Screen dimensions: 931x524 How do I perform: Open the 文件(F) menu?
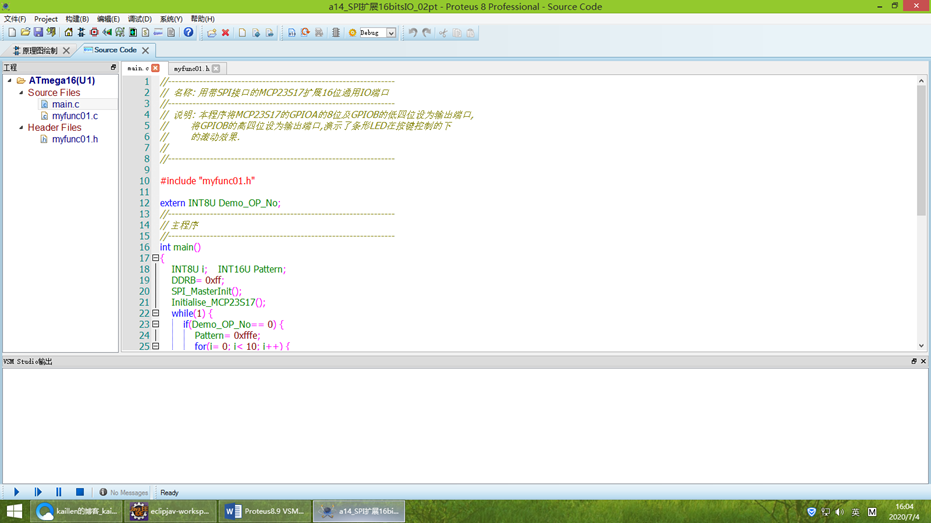click(x=15, y=19)
